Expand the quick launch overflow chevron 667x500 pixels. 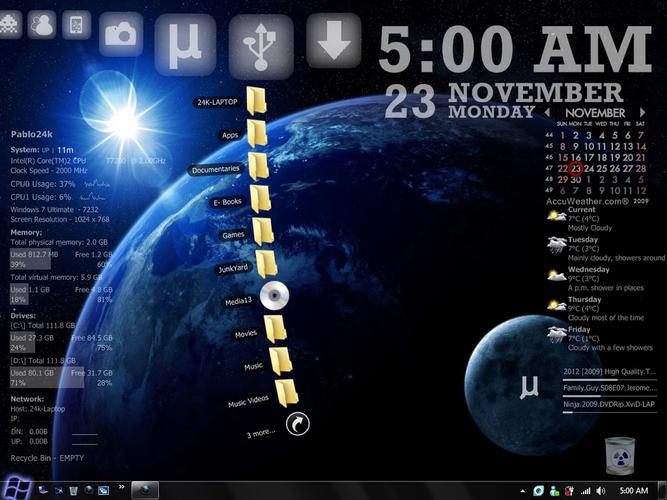coord(121,487)
